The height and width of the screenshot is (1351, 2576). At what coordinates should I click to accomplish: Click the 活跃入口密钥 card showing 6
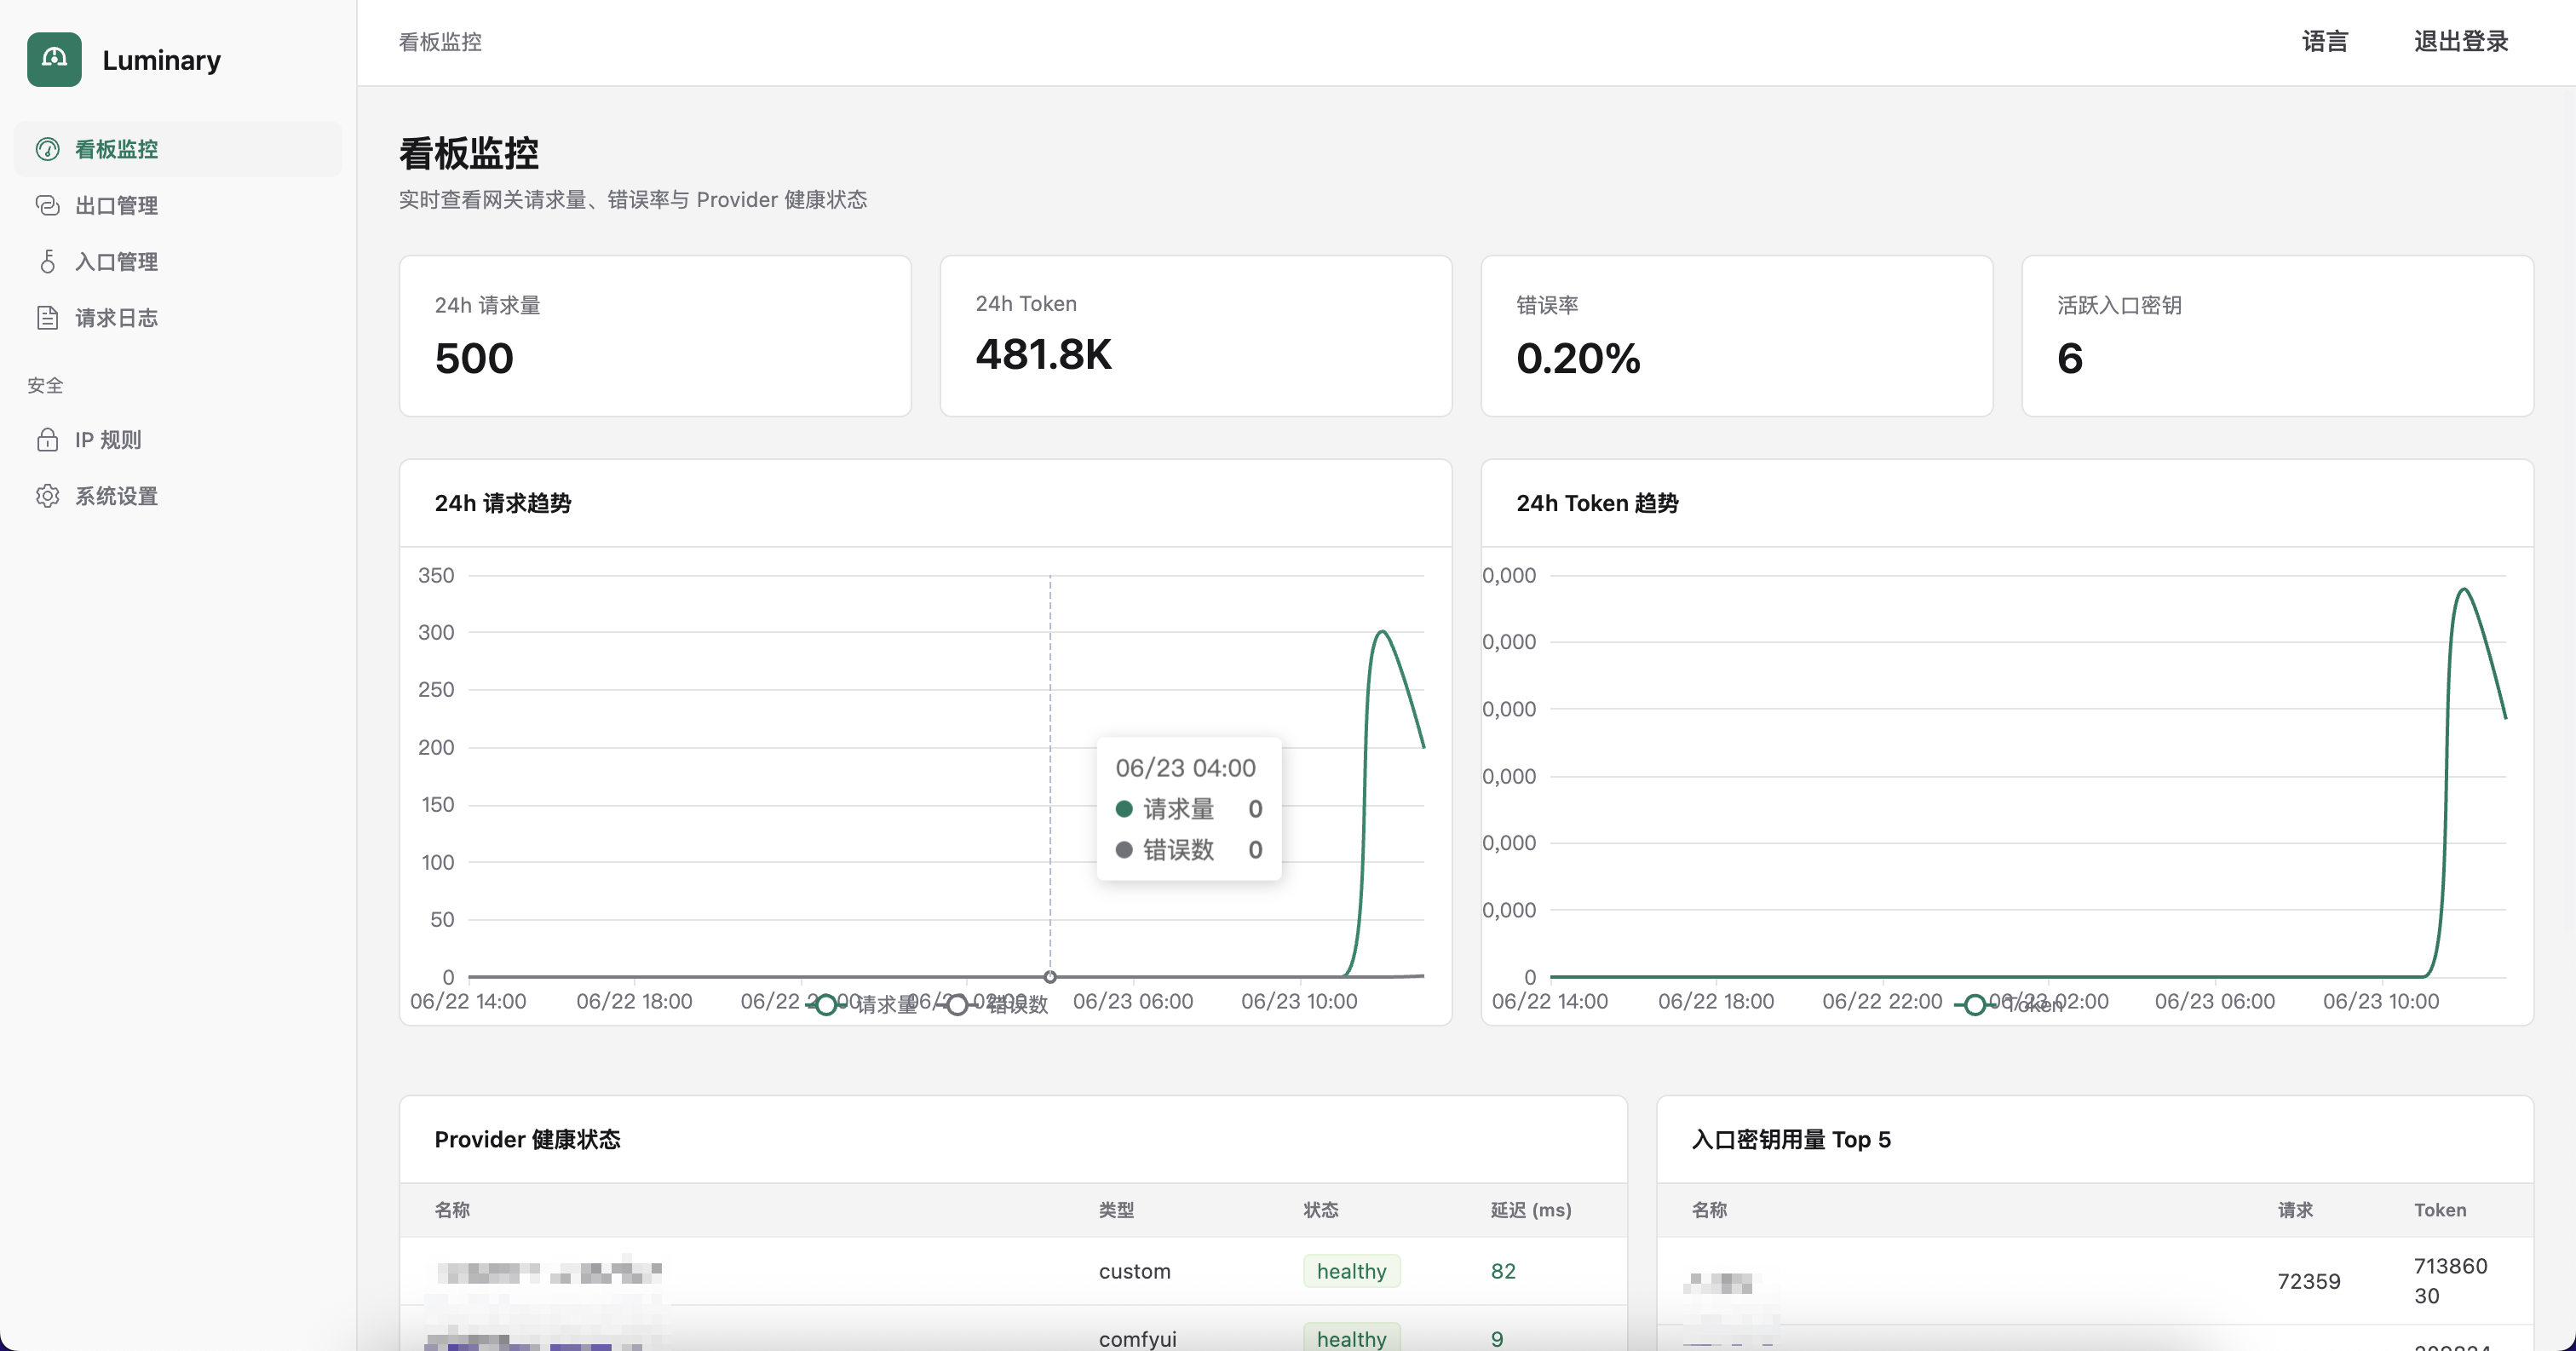click(2278, 336)
